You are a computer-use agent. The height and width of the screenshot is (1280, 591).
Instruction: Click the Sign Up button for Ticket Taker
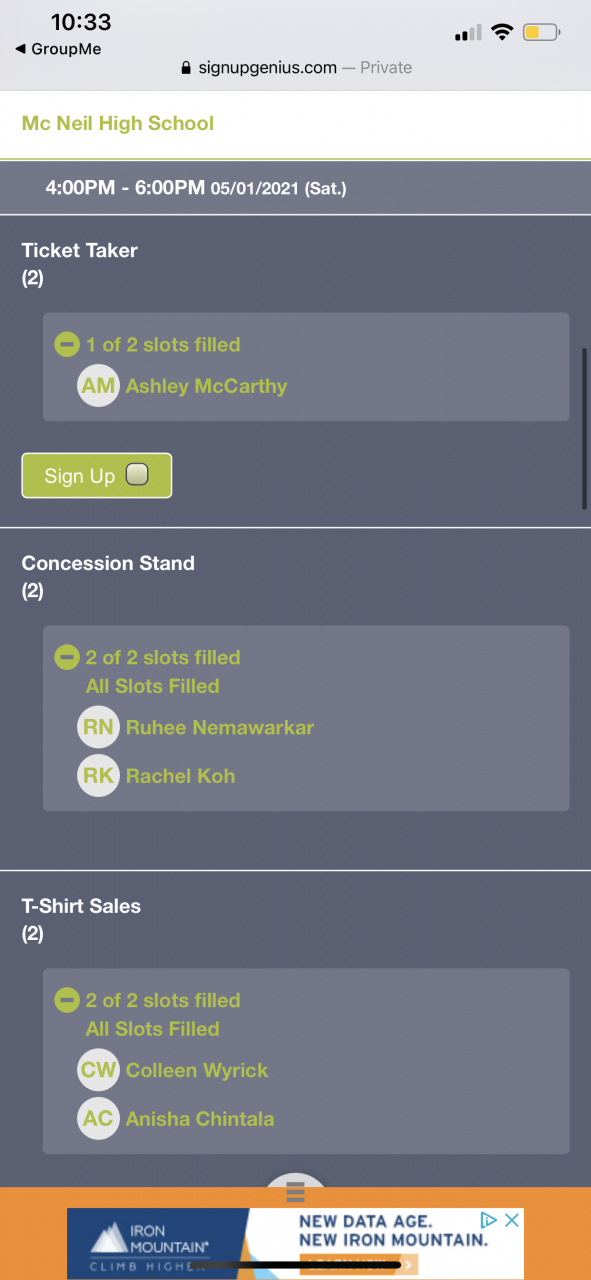click(x=97, y=476)
